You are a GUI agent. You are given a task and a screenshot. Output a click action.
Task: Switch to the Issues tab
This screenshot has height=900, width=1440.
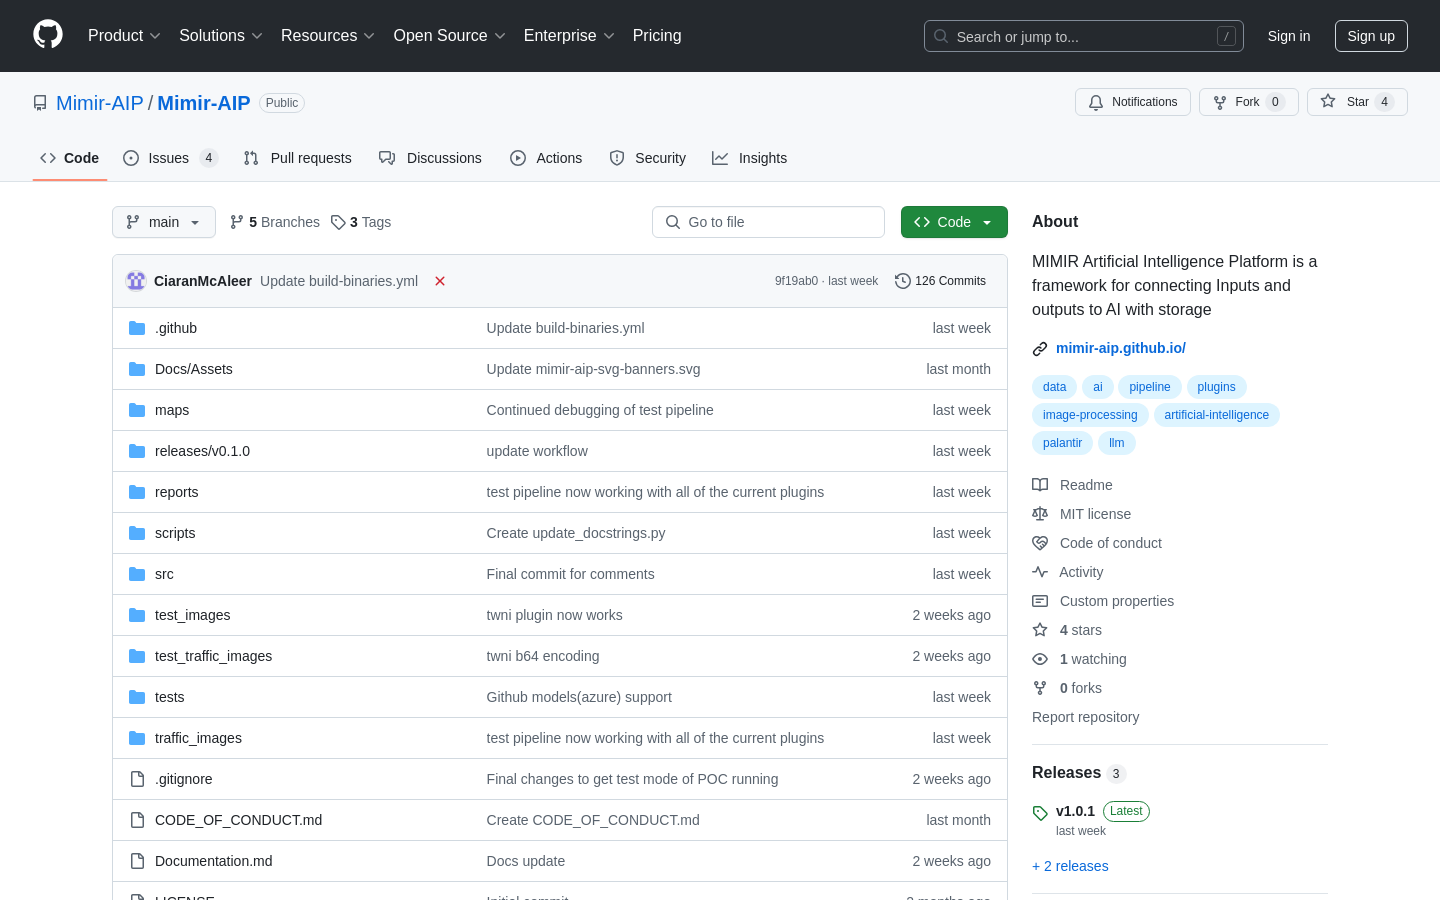tap(170, 158)
